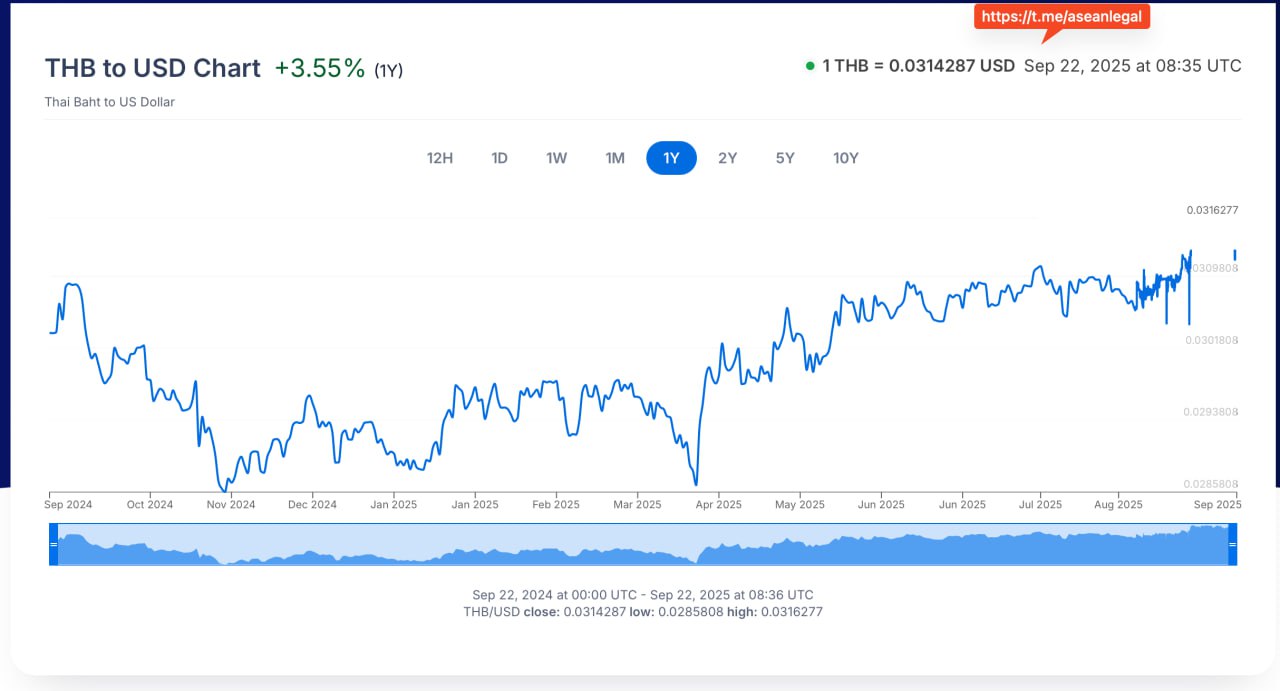Open the 10Y historical range

coord(846,158)
